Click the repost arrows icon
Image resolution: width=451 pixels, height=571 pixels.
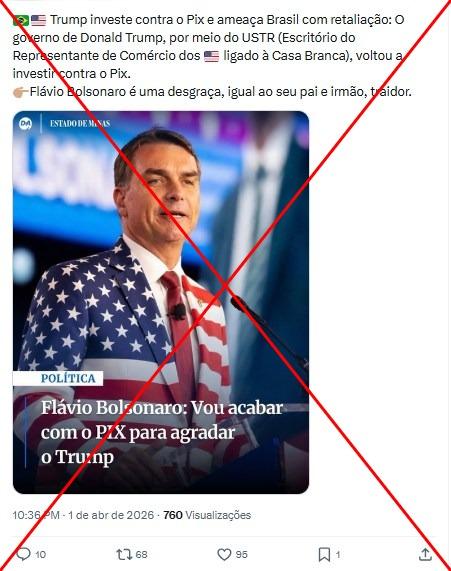[x=124, y=555]
